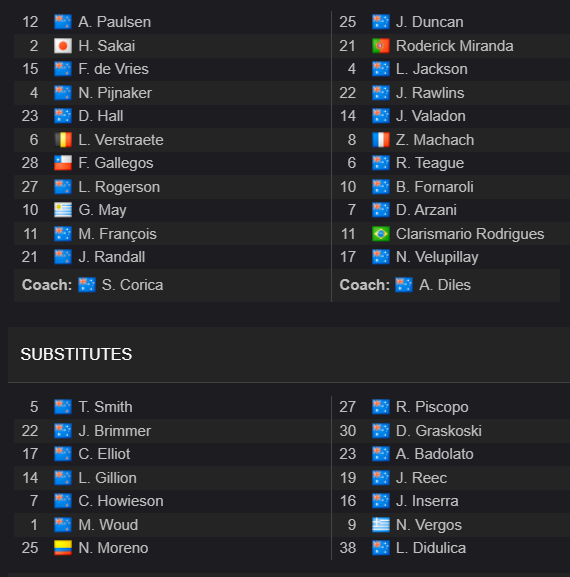This screenshot has width=570, height=577.
Task: Select substitute C. Howieson
Action: (121, 501)
